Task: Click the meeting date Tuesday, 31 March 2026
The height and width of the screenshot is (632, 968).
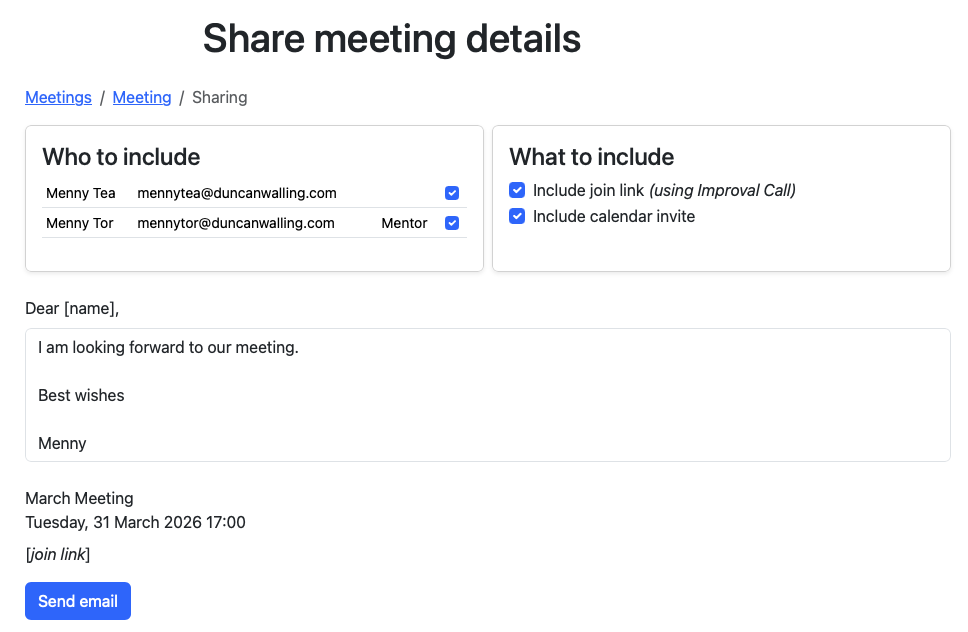Action: click(135, 522)
